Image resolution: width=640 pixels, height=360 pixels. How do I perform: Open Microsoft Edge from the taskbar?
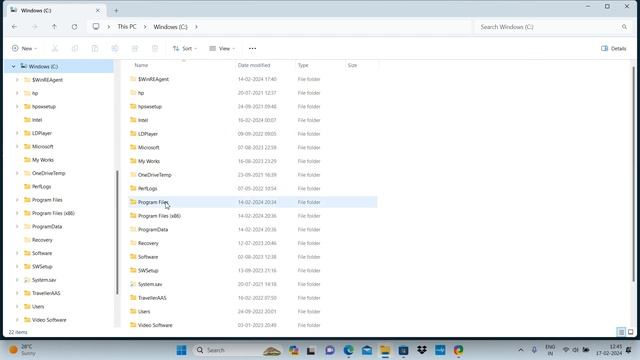pyautogui.click(x=348, y=350)
